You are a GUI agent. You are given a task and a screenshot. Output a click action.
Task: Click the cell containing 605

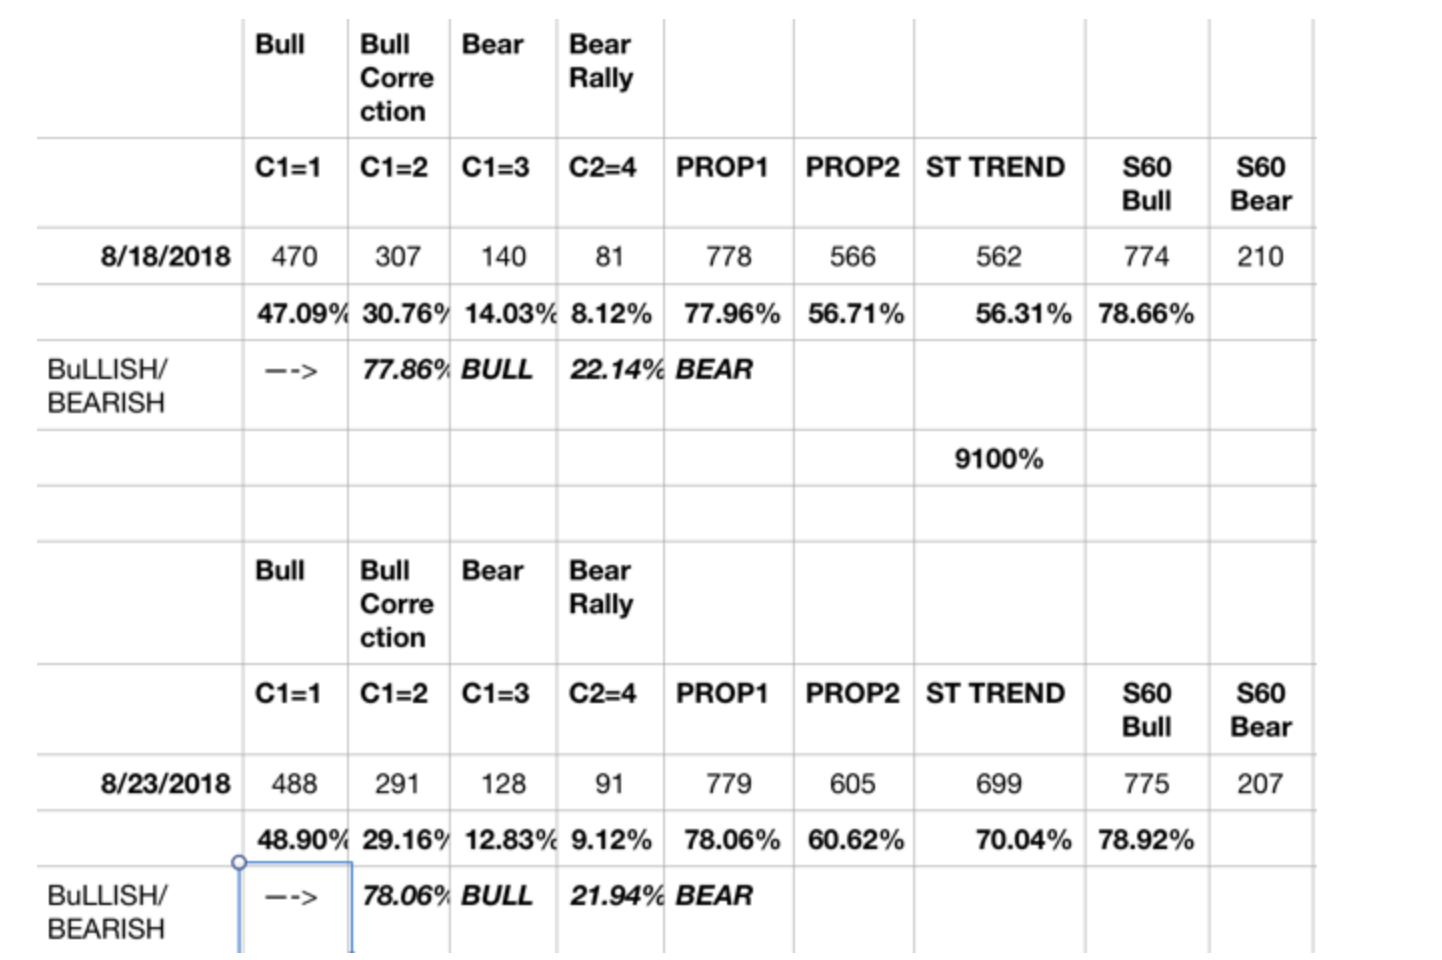point(852,784)
